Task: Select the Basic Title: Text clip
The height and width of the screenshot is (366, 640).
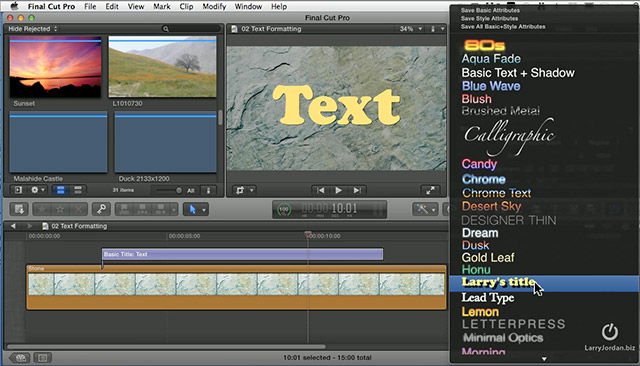Action: [x=242, y=254]
